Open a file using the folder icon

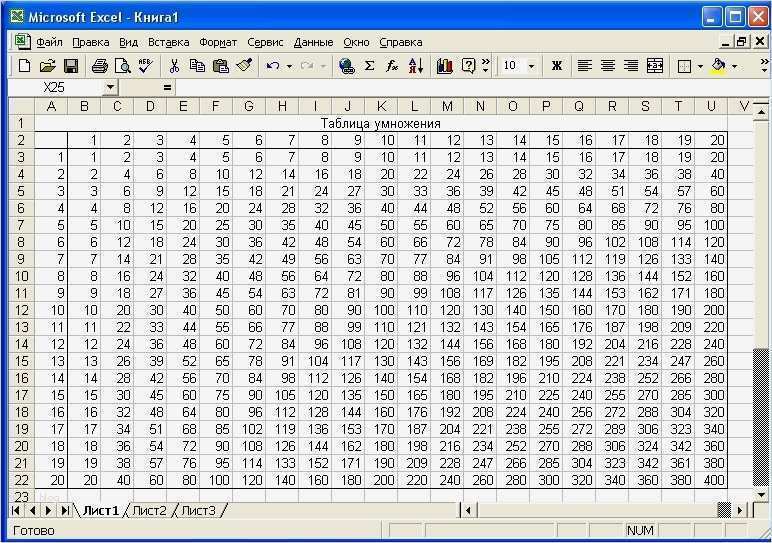47,65
